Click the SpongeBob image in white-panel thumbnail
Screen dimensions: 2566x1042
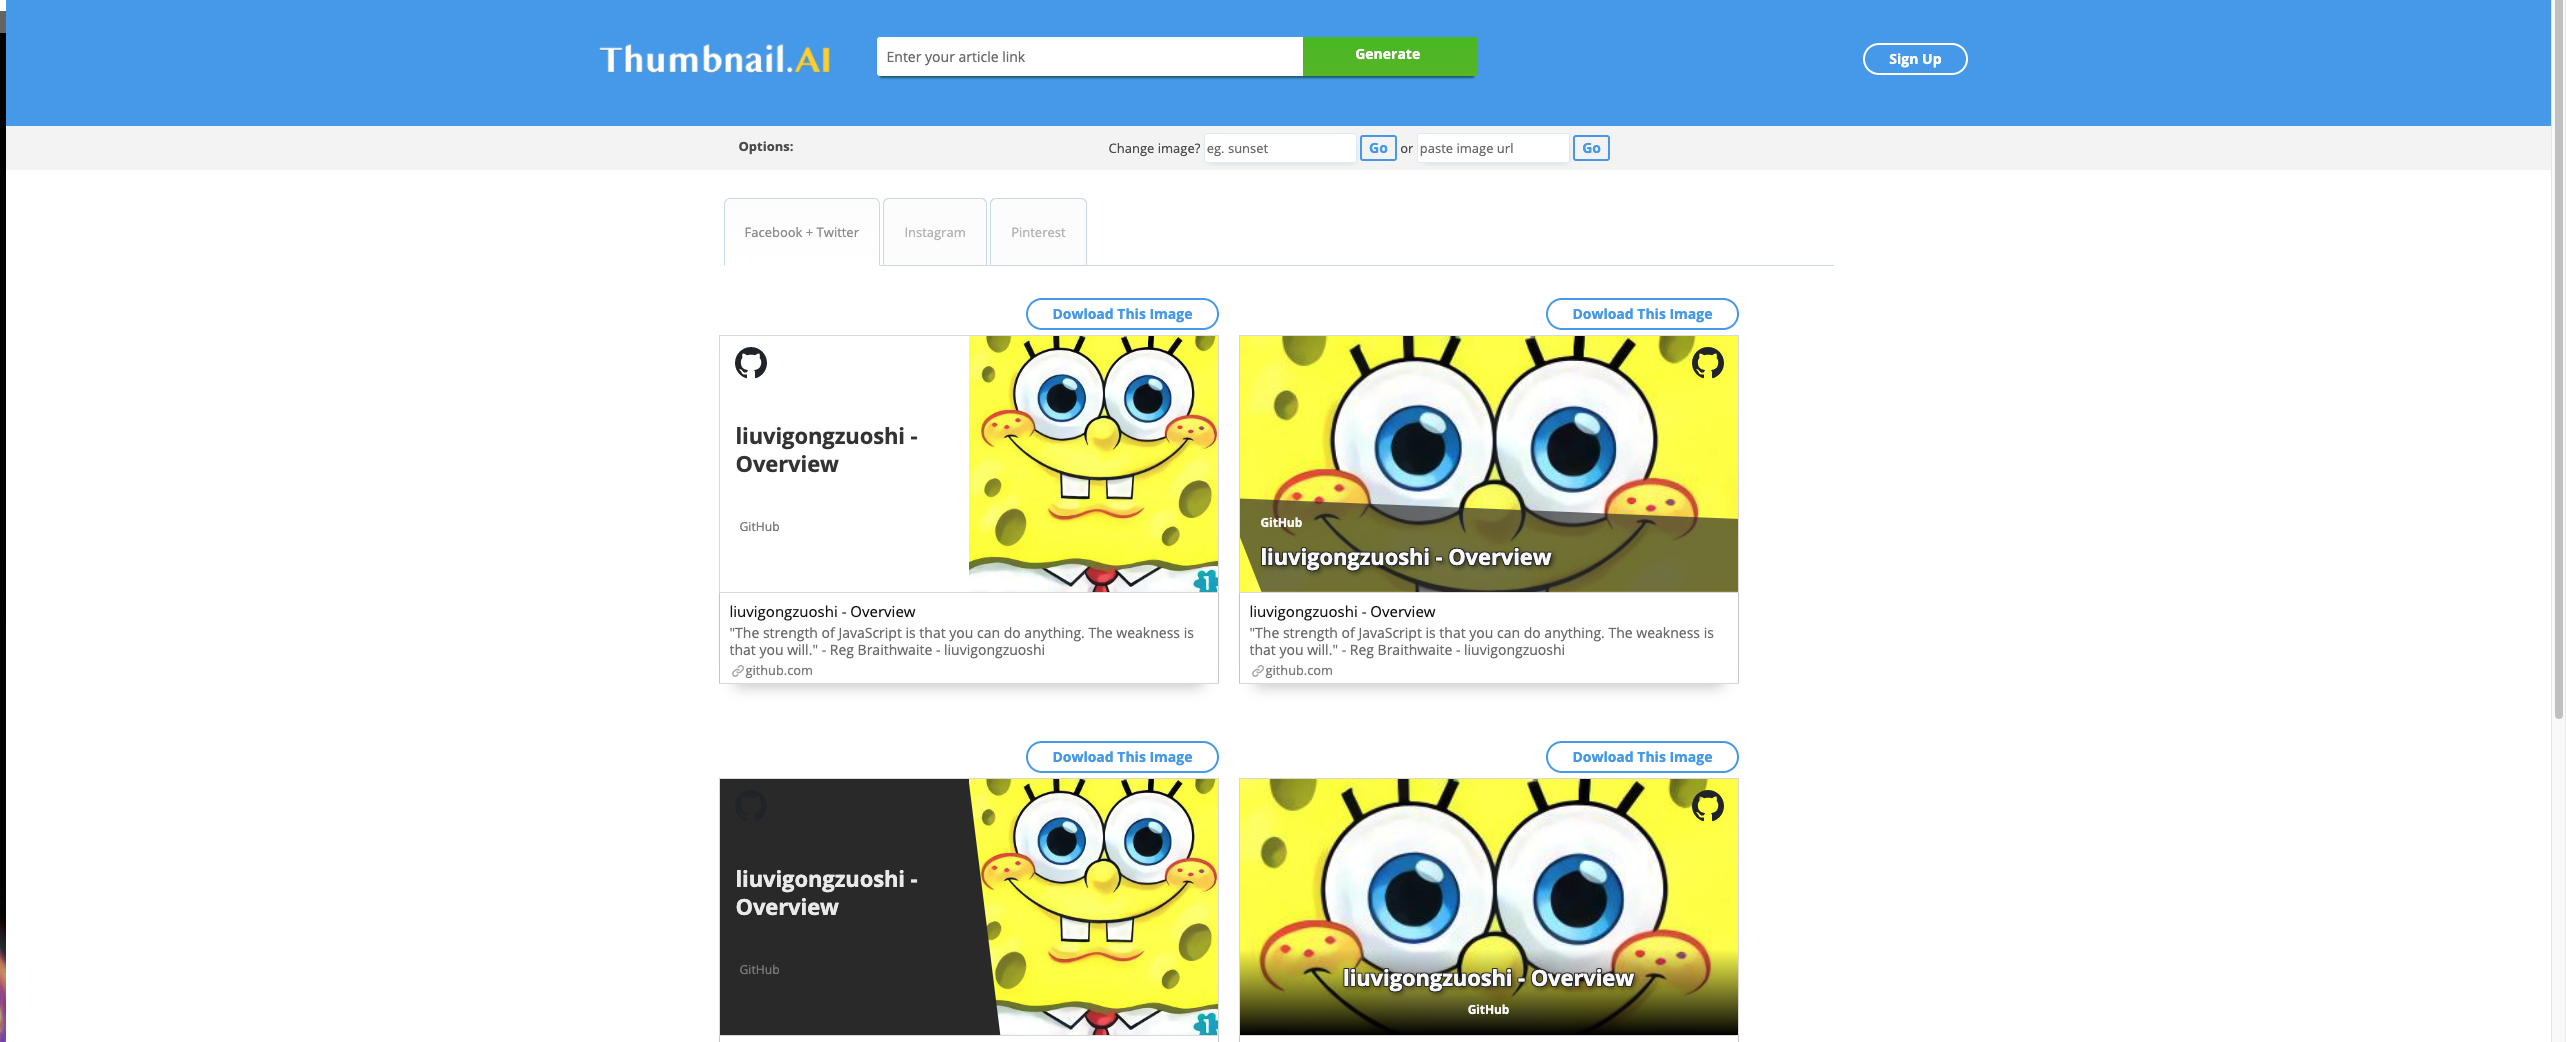pyautogui.click(x=1093, y=464)
